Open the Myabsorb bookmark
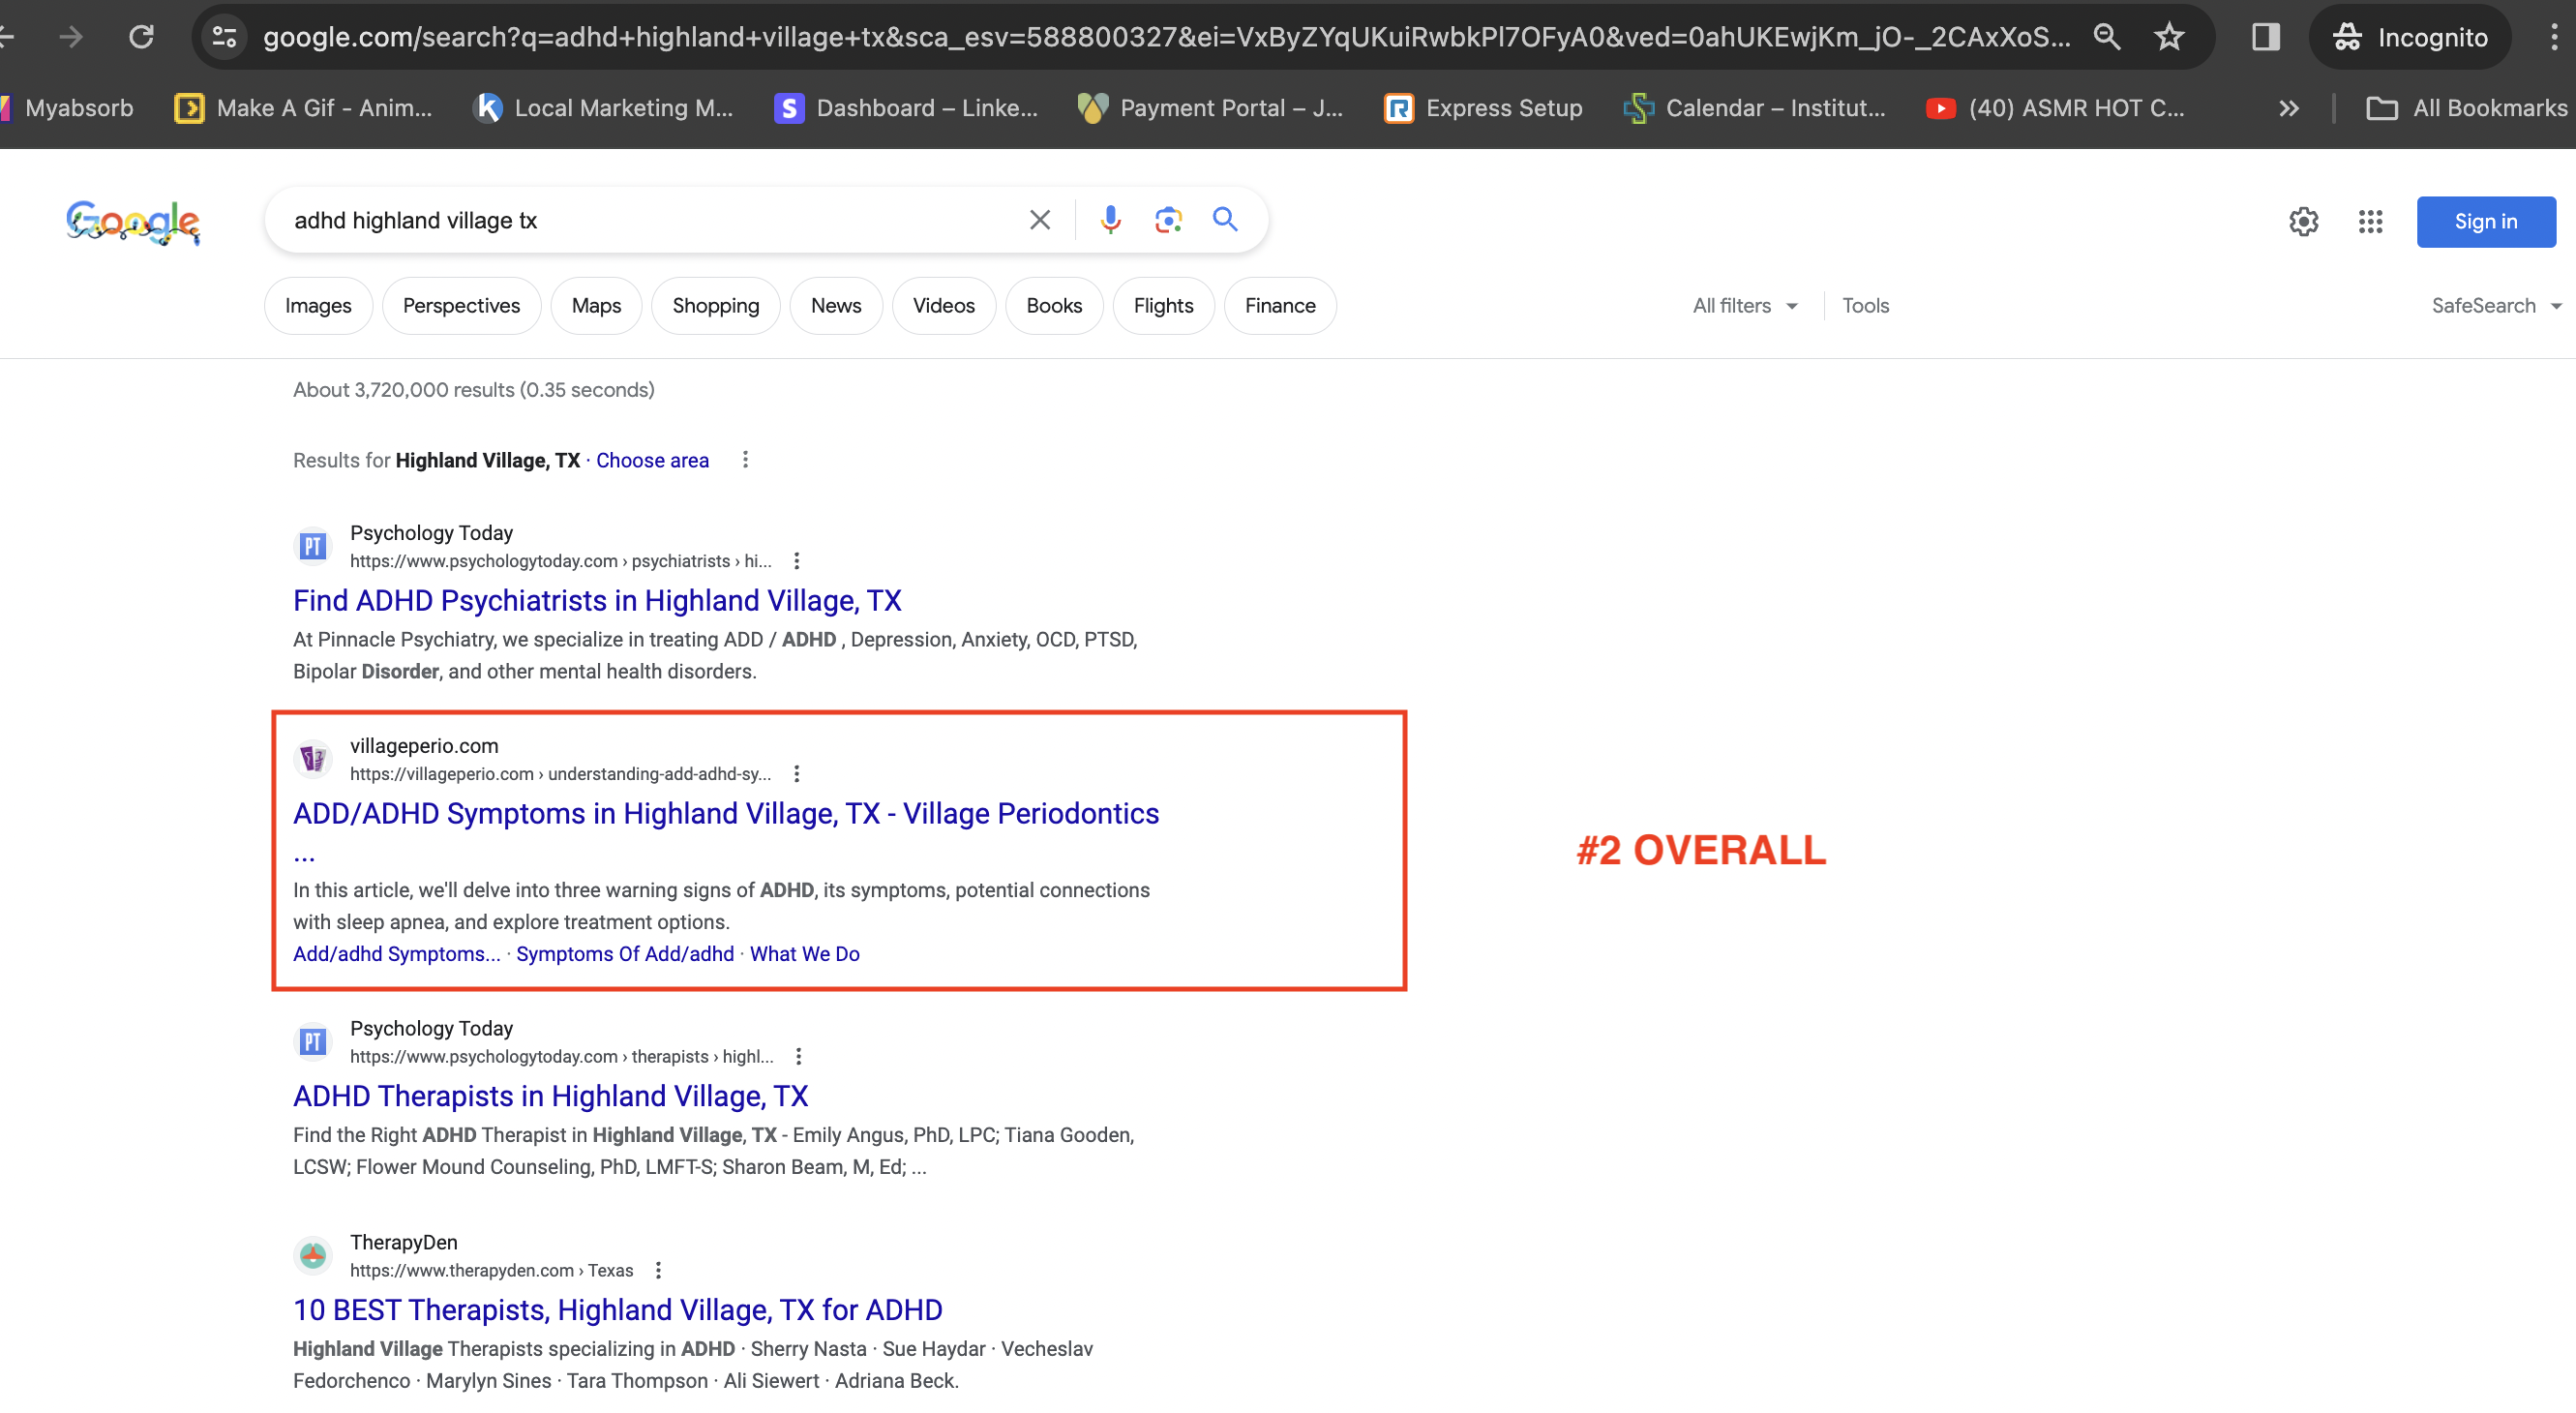 (68, 108)
